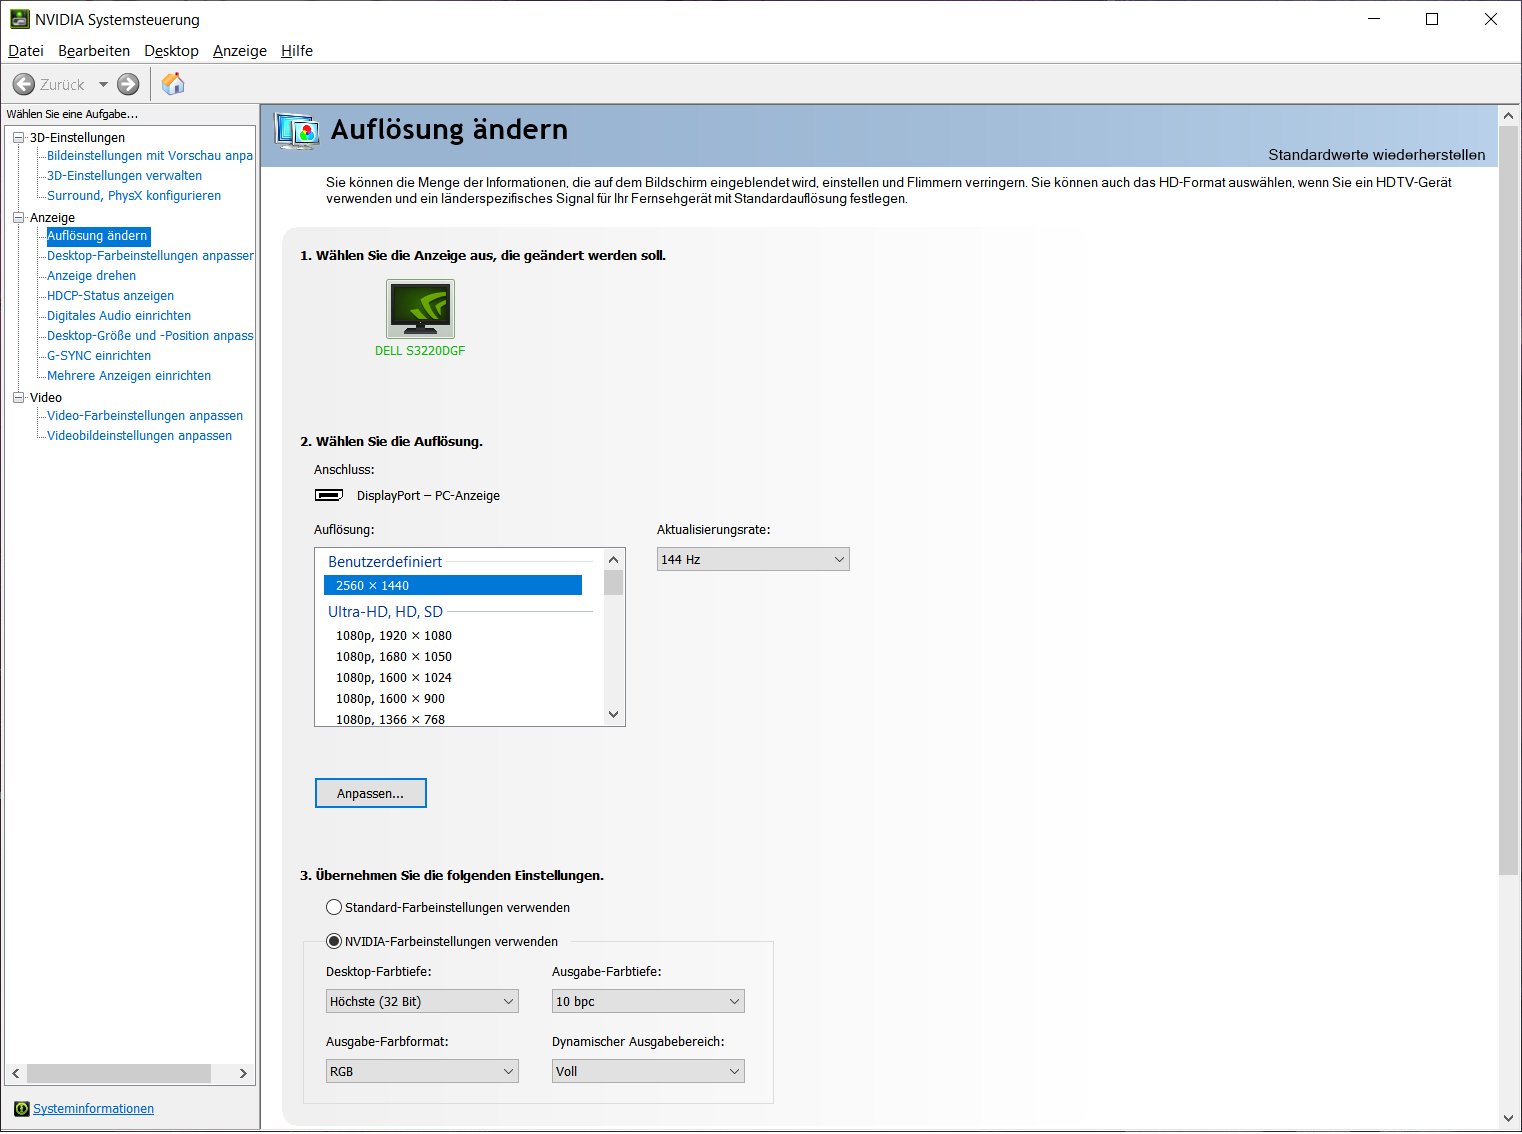Viewport: 1522px width, 1134px height.
Task: Open the Datei menu
Action: pyautogui.click(x=26, y=51)
